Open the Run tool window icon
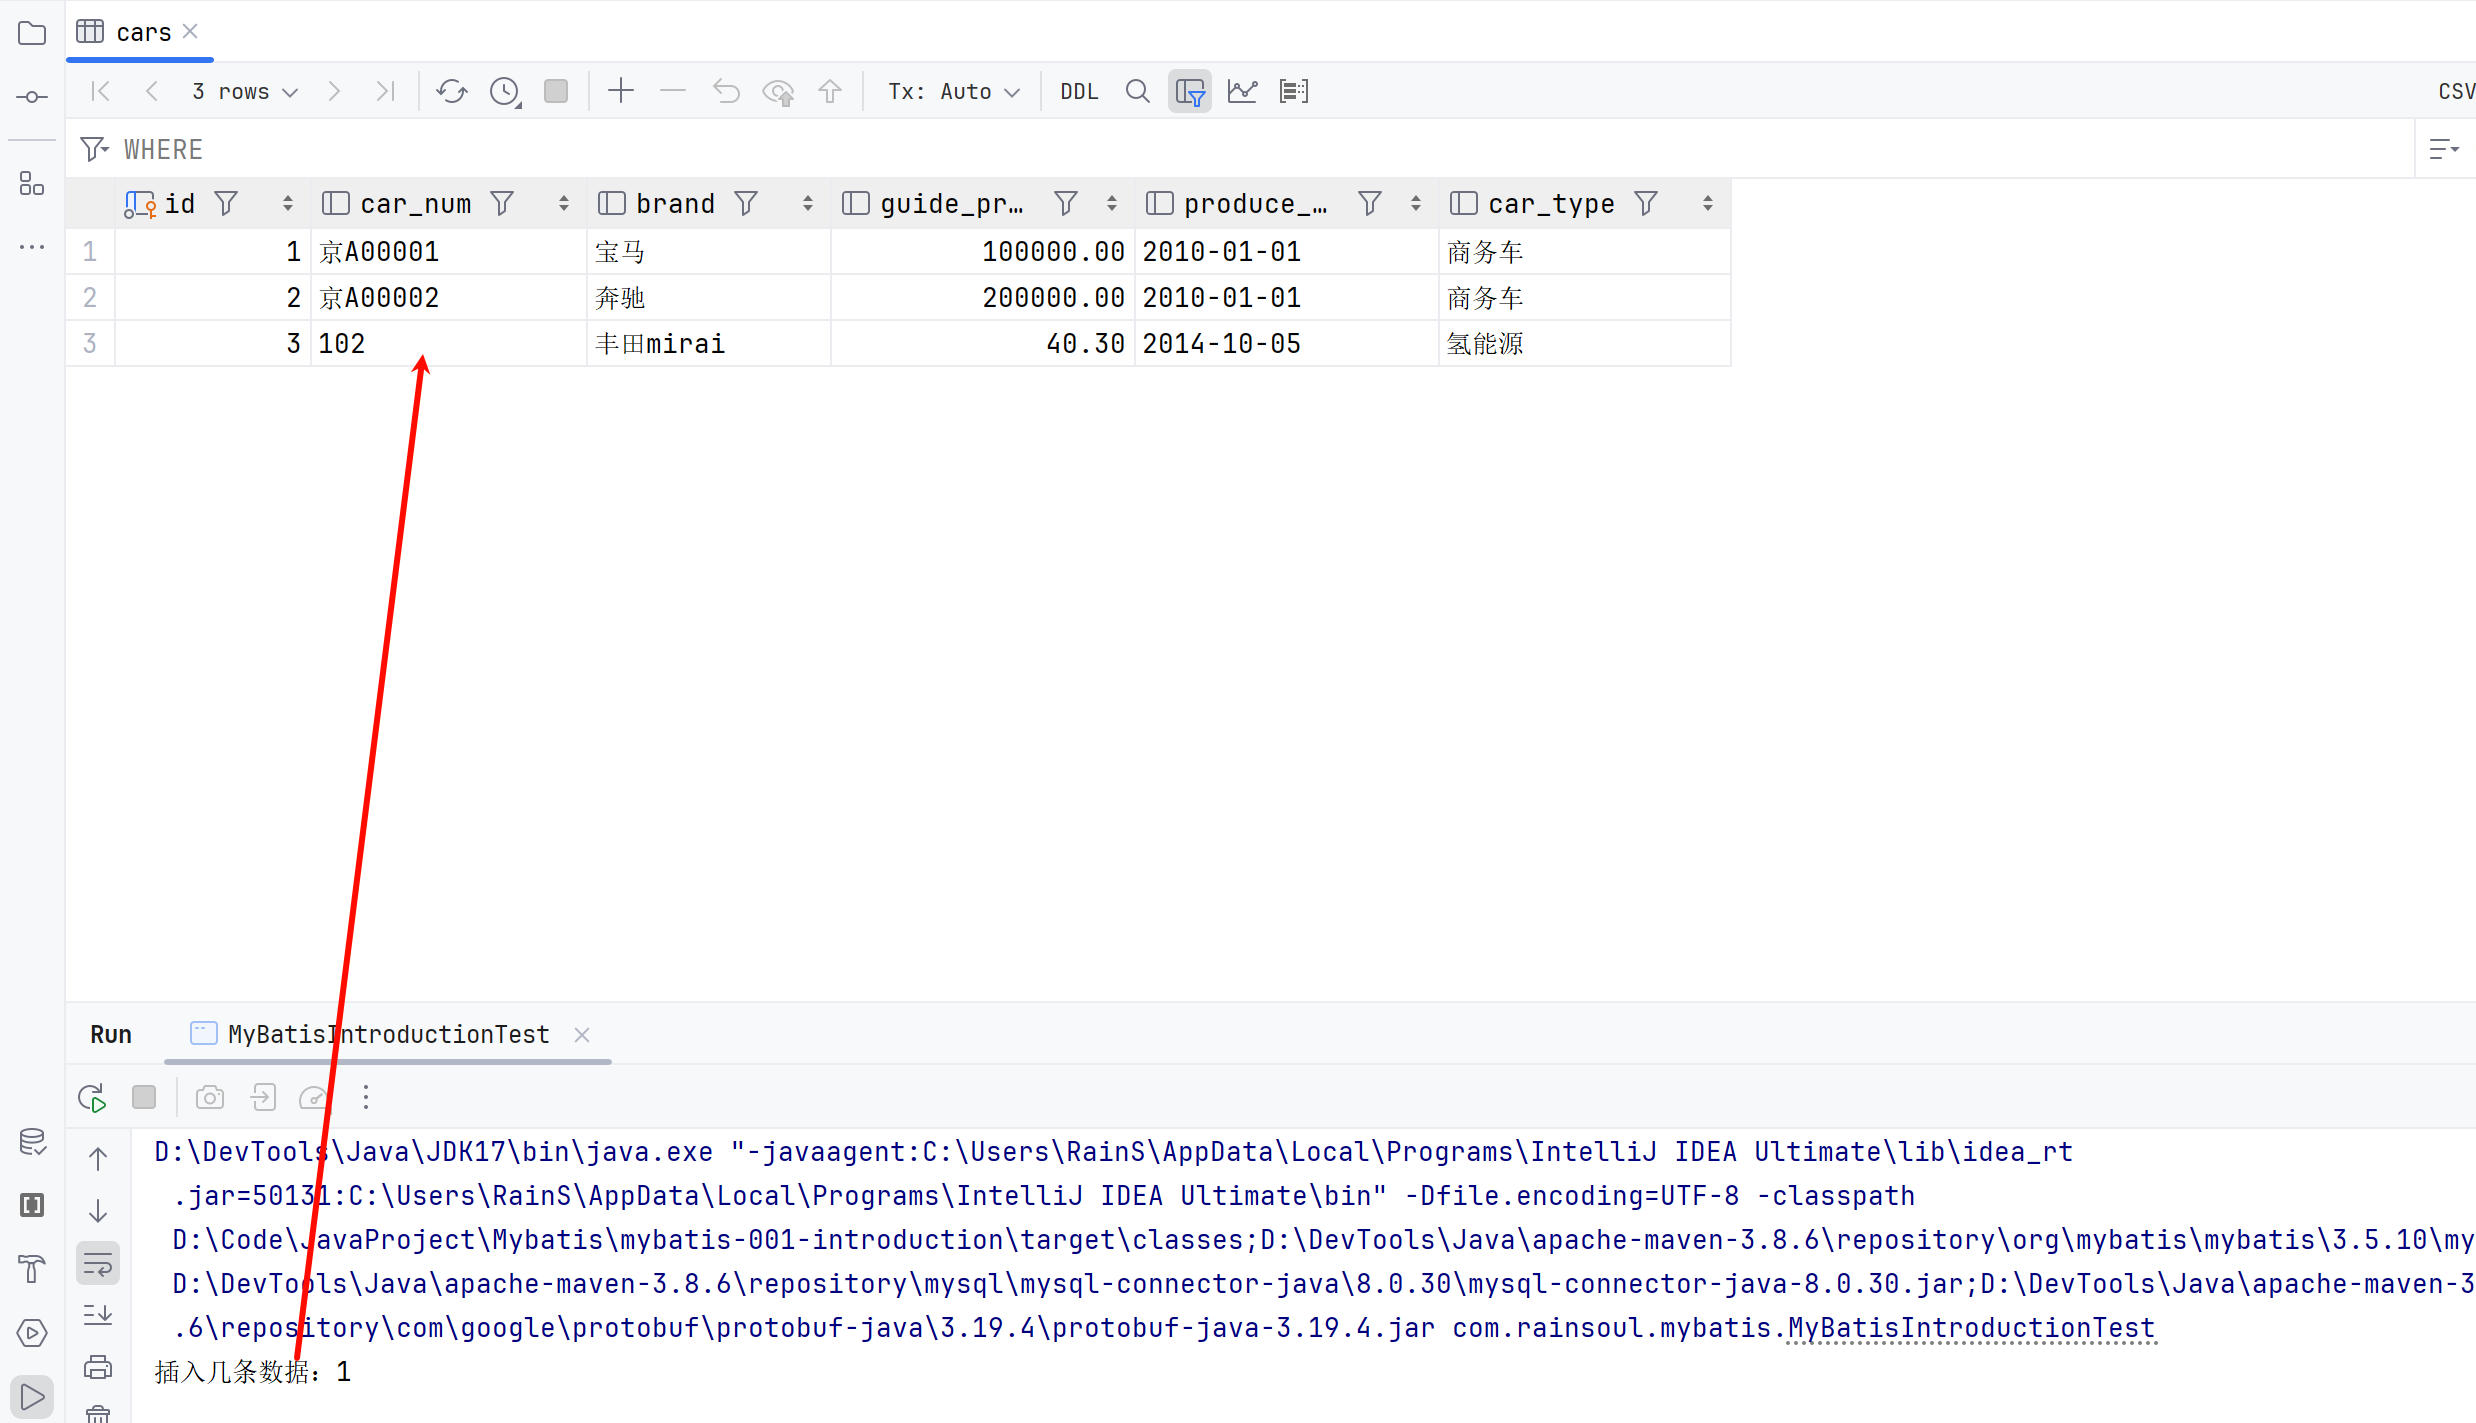 tap(32, 1396)
